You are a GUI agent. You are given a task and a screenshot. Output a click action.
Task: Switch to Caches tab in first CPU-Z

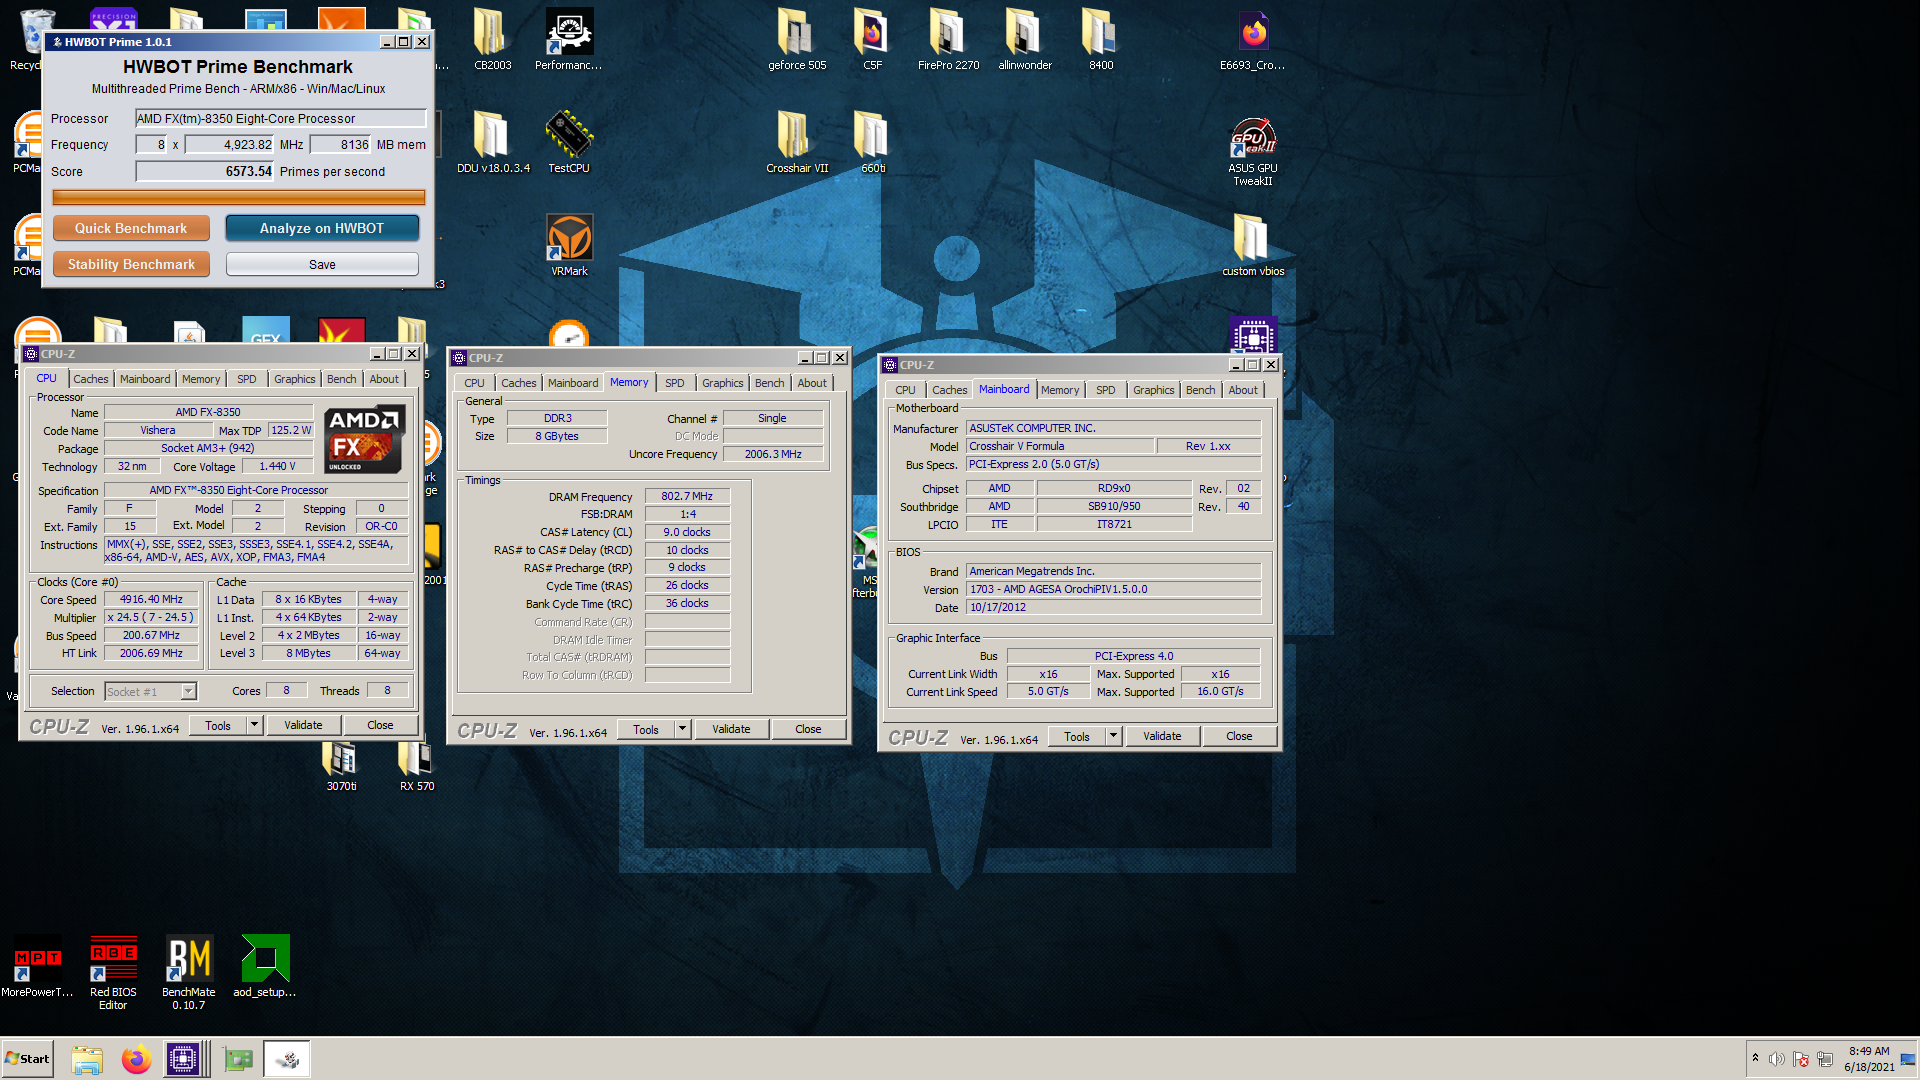click(90, 379)
